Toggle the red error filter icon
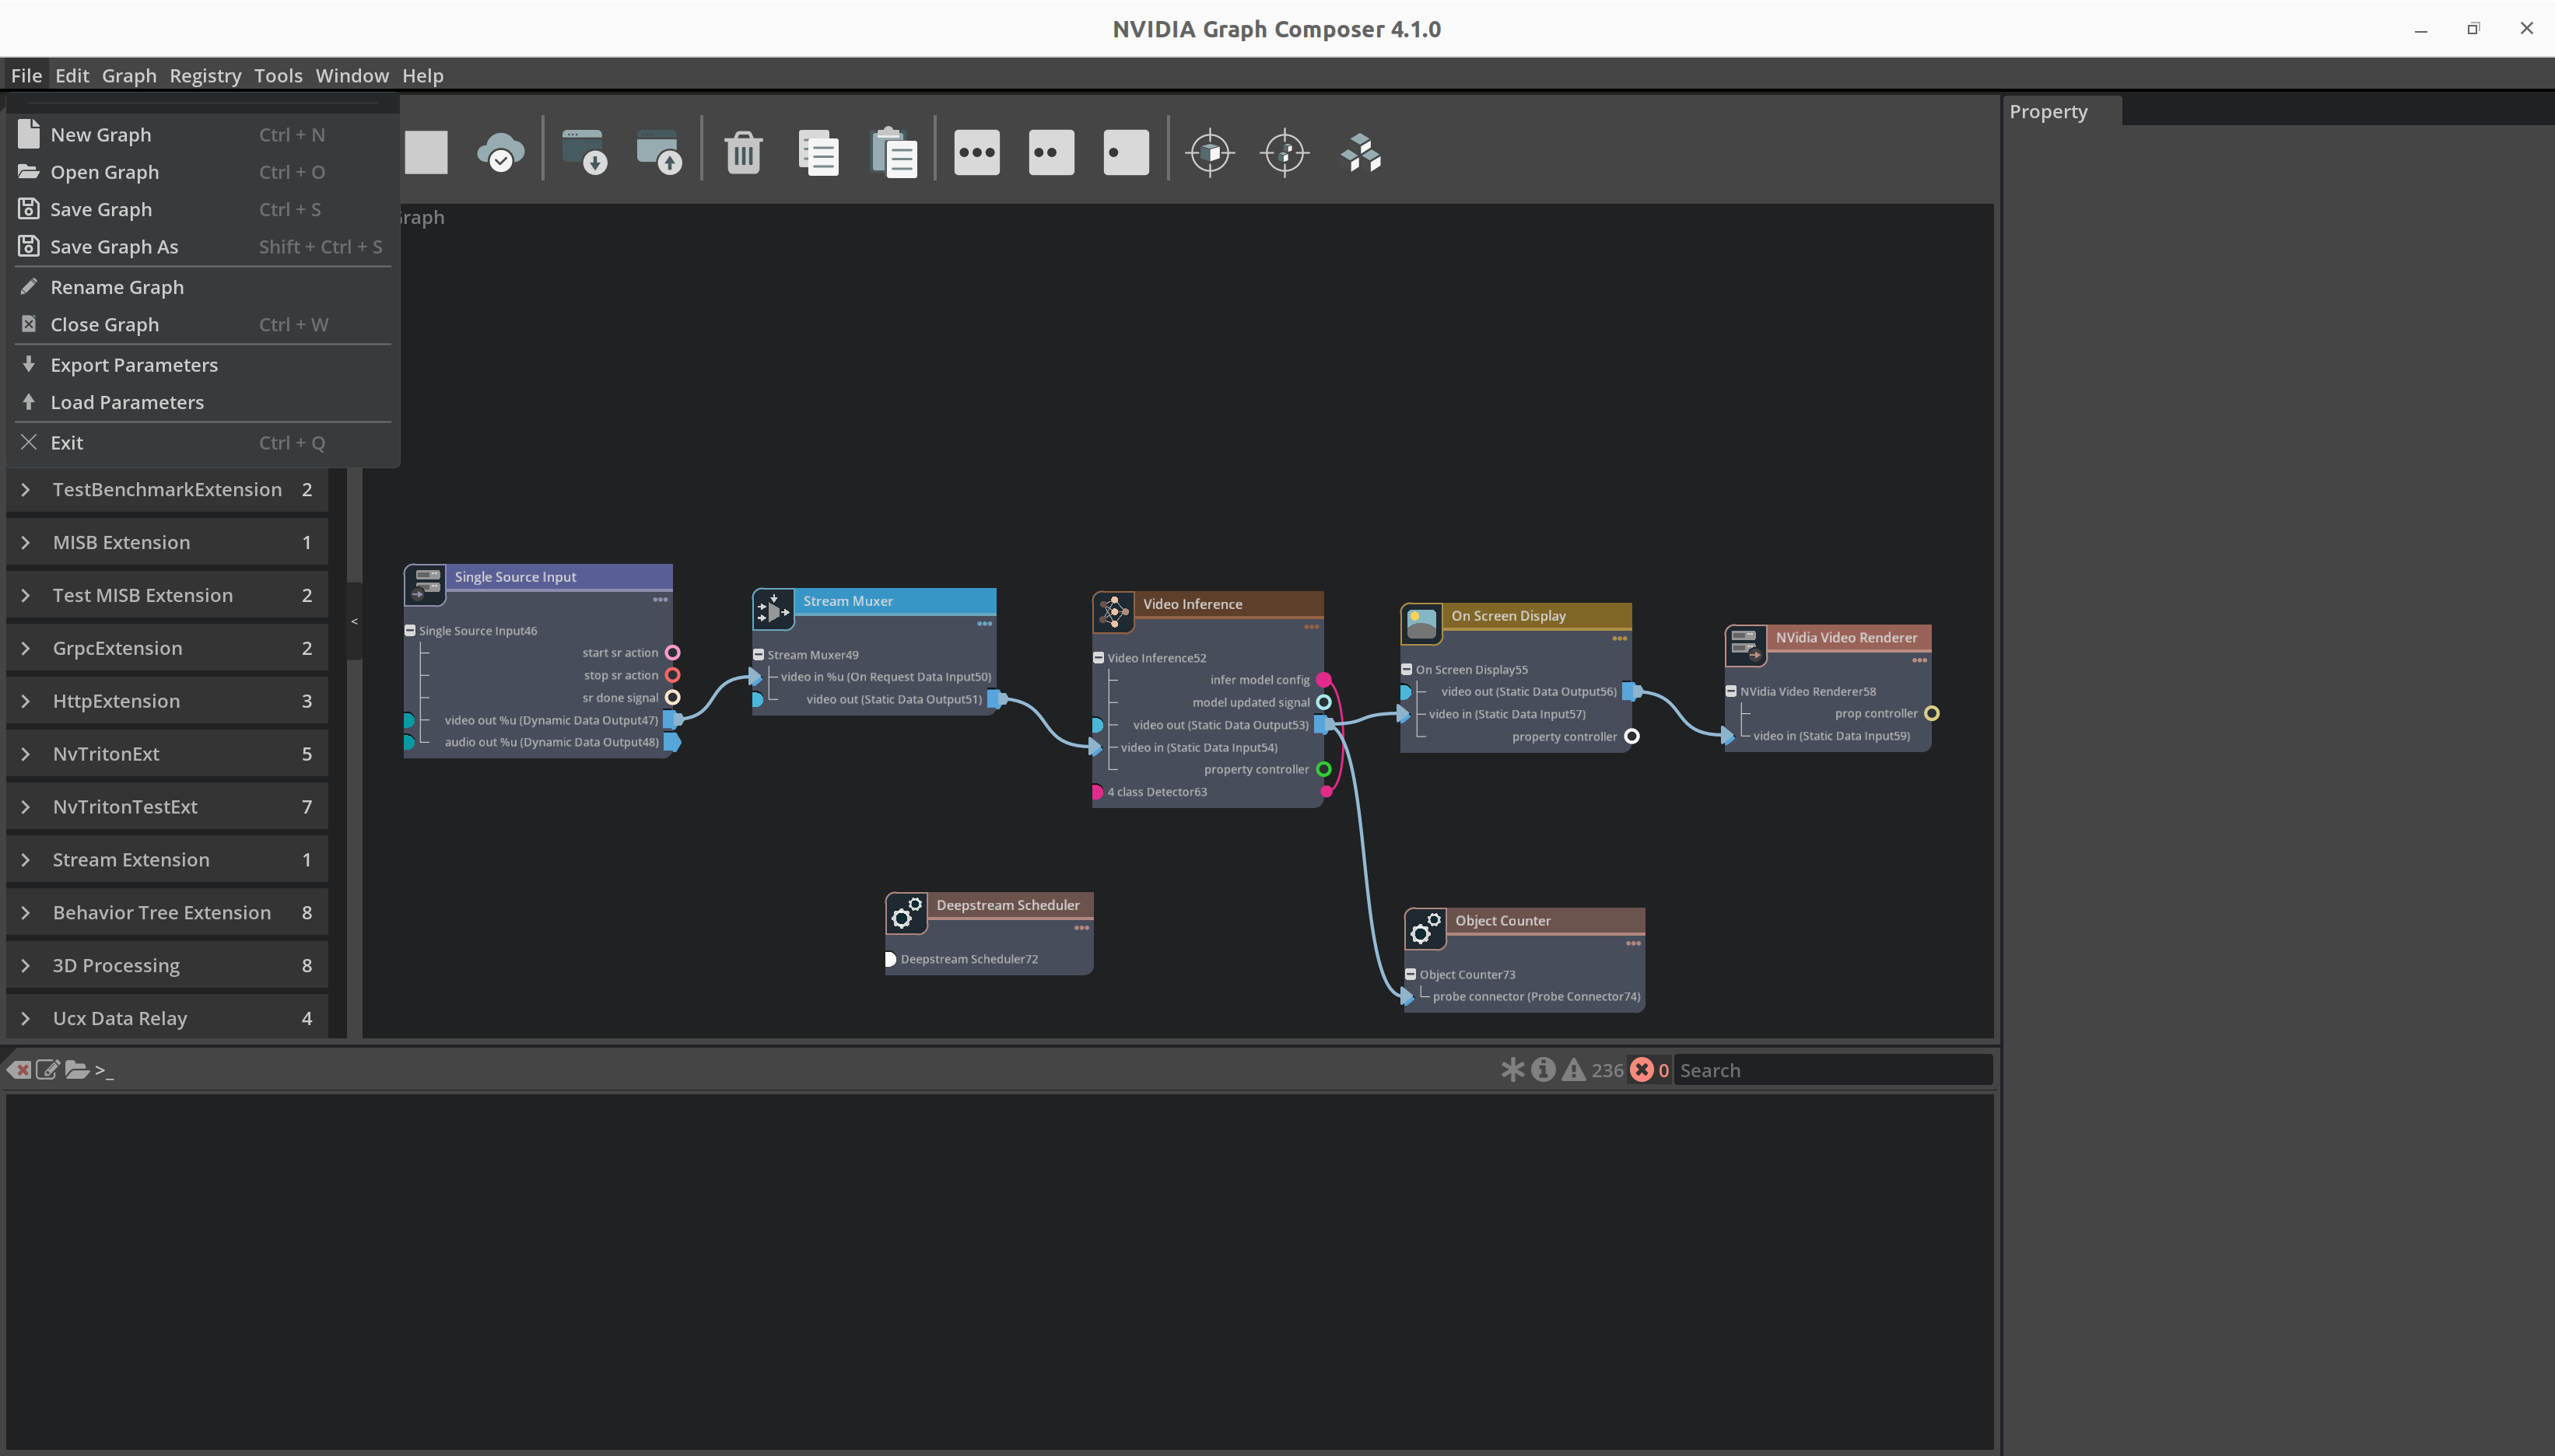 (x=1641, y=1070)
